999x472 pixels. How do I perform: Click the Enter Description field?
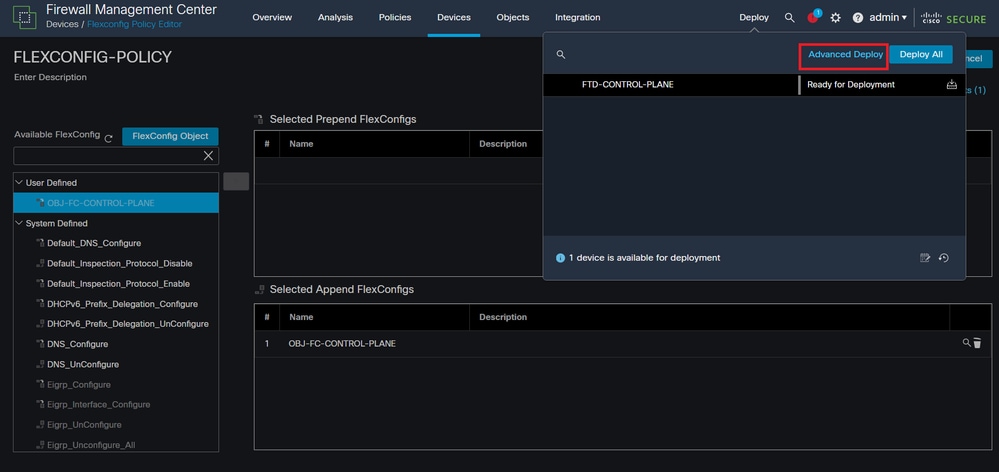point(50,77)
